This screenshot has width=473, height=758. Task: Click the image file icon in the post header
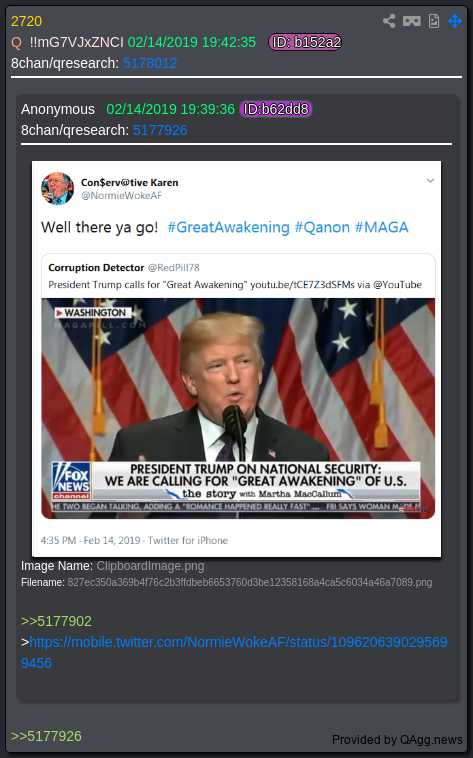pos(434,21)
